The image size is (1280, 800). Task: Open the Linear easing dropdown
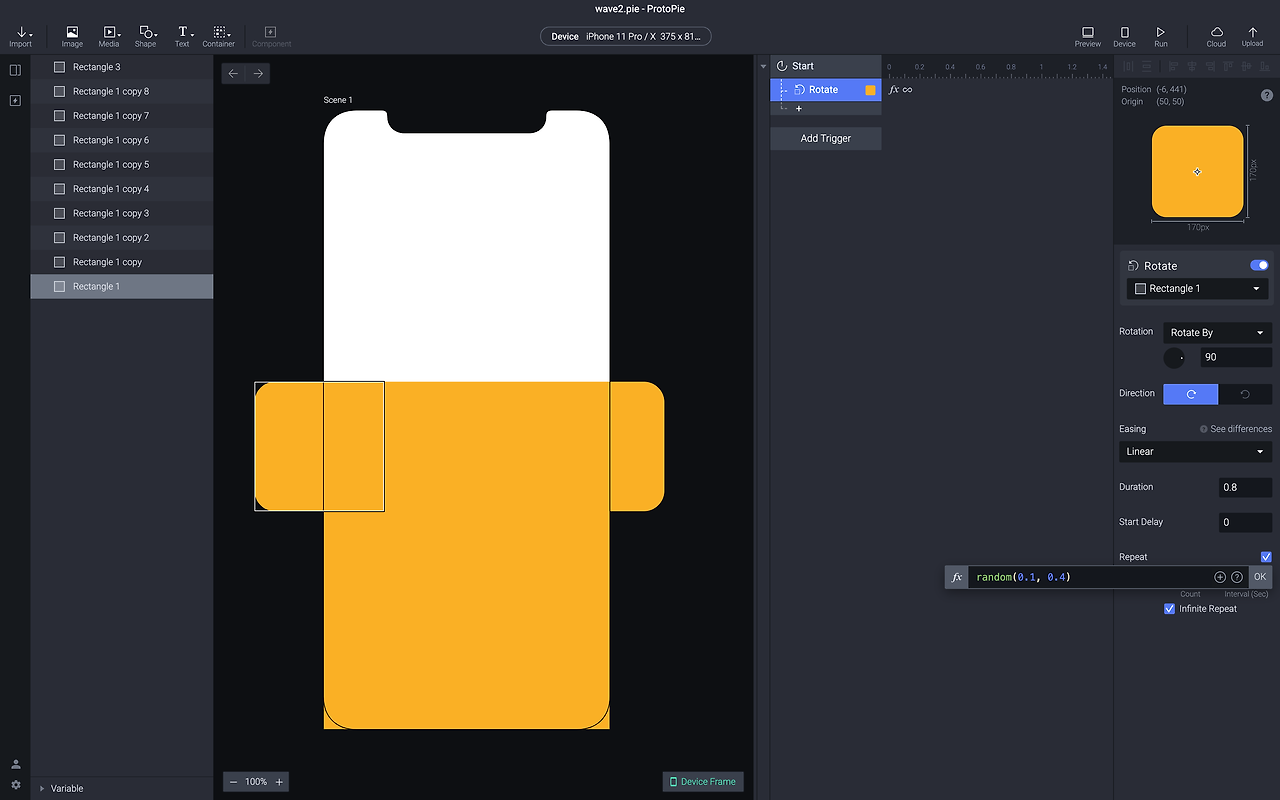[1195, 452]
